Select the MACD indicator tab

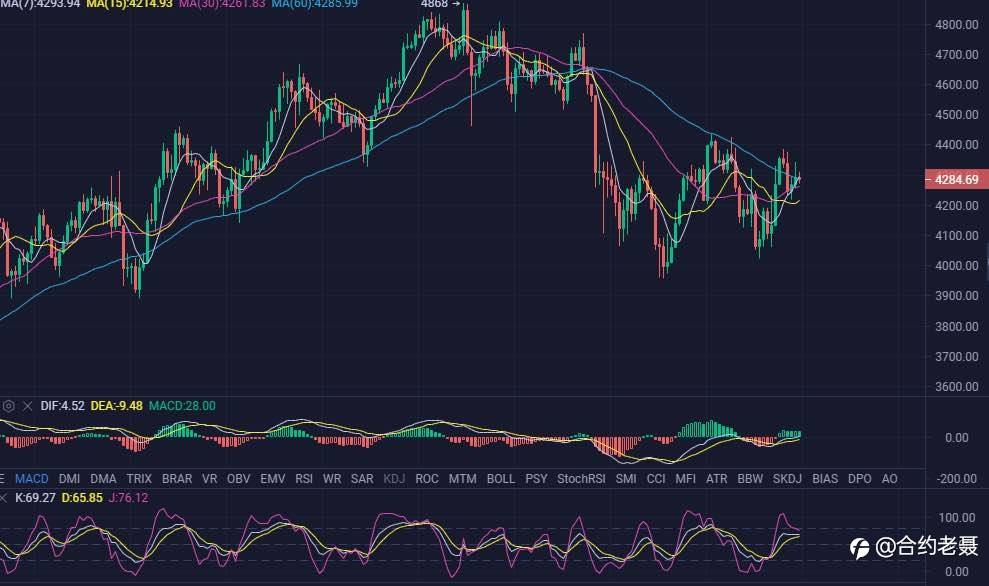[x=32, y=479]
